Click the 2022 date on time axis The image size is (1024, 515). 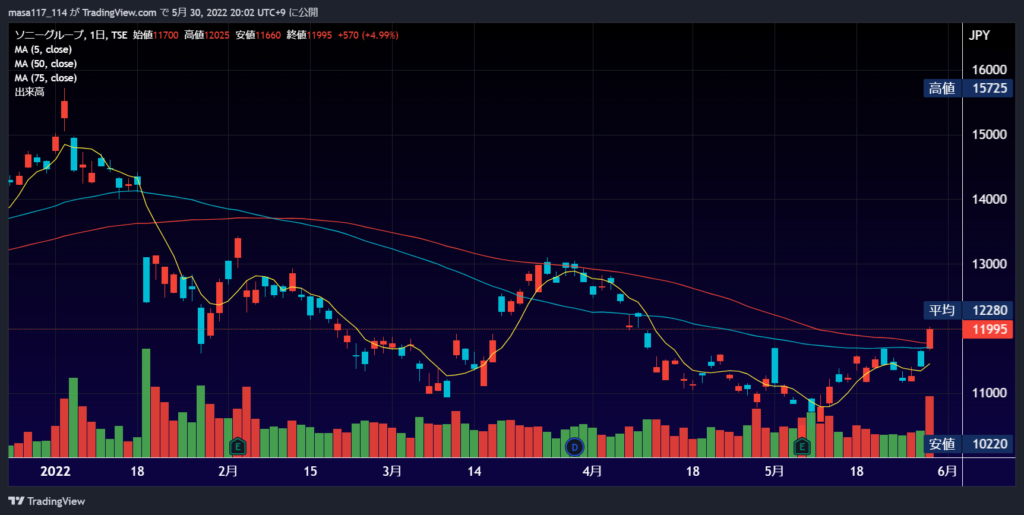[56, 471]
